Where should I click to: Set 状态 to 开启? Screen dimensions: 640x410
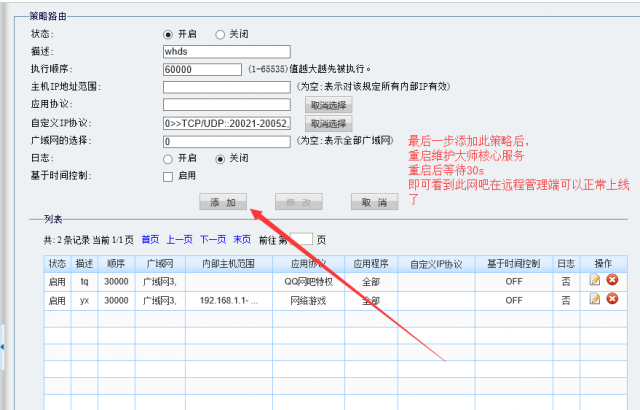(168, 33)
